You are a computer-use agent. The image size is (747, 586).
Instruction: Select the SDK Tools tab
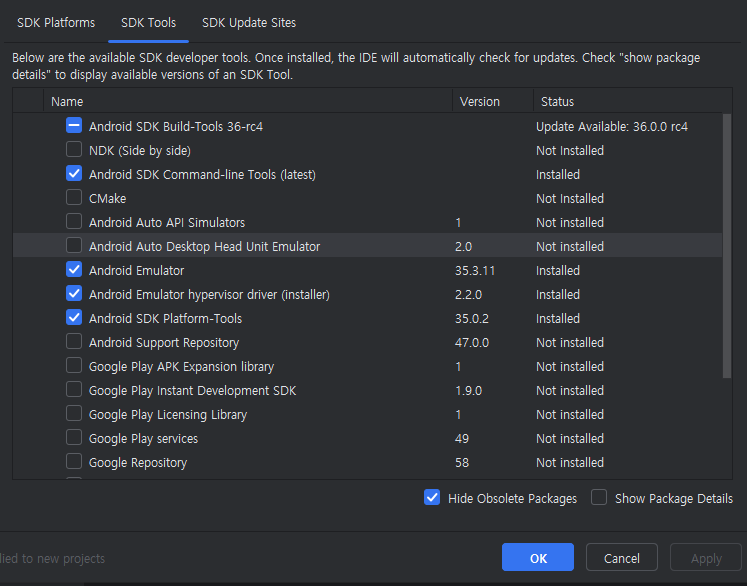[x=148, y=22]
